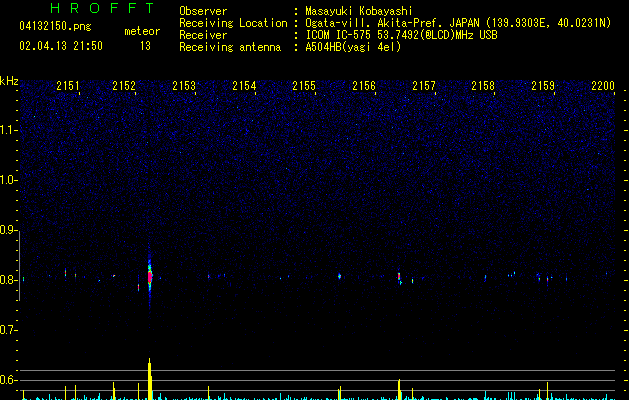Screen dimensions: 629x400
Task: Click the 2157 time marker
Action: 424,86
